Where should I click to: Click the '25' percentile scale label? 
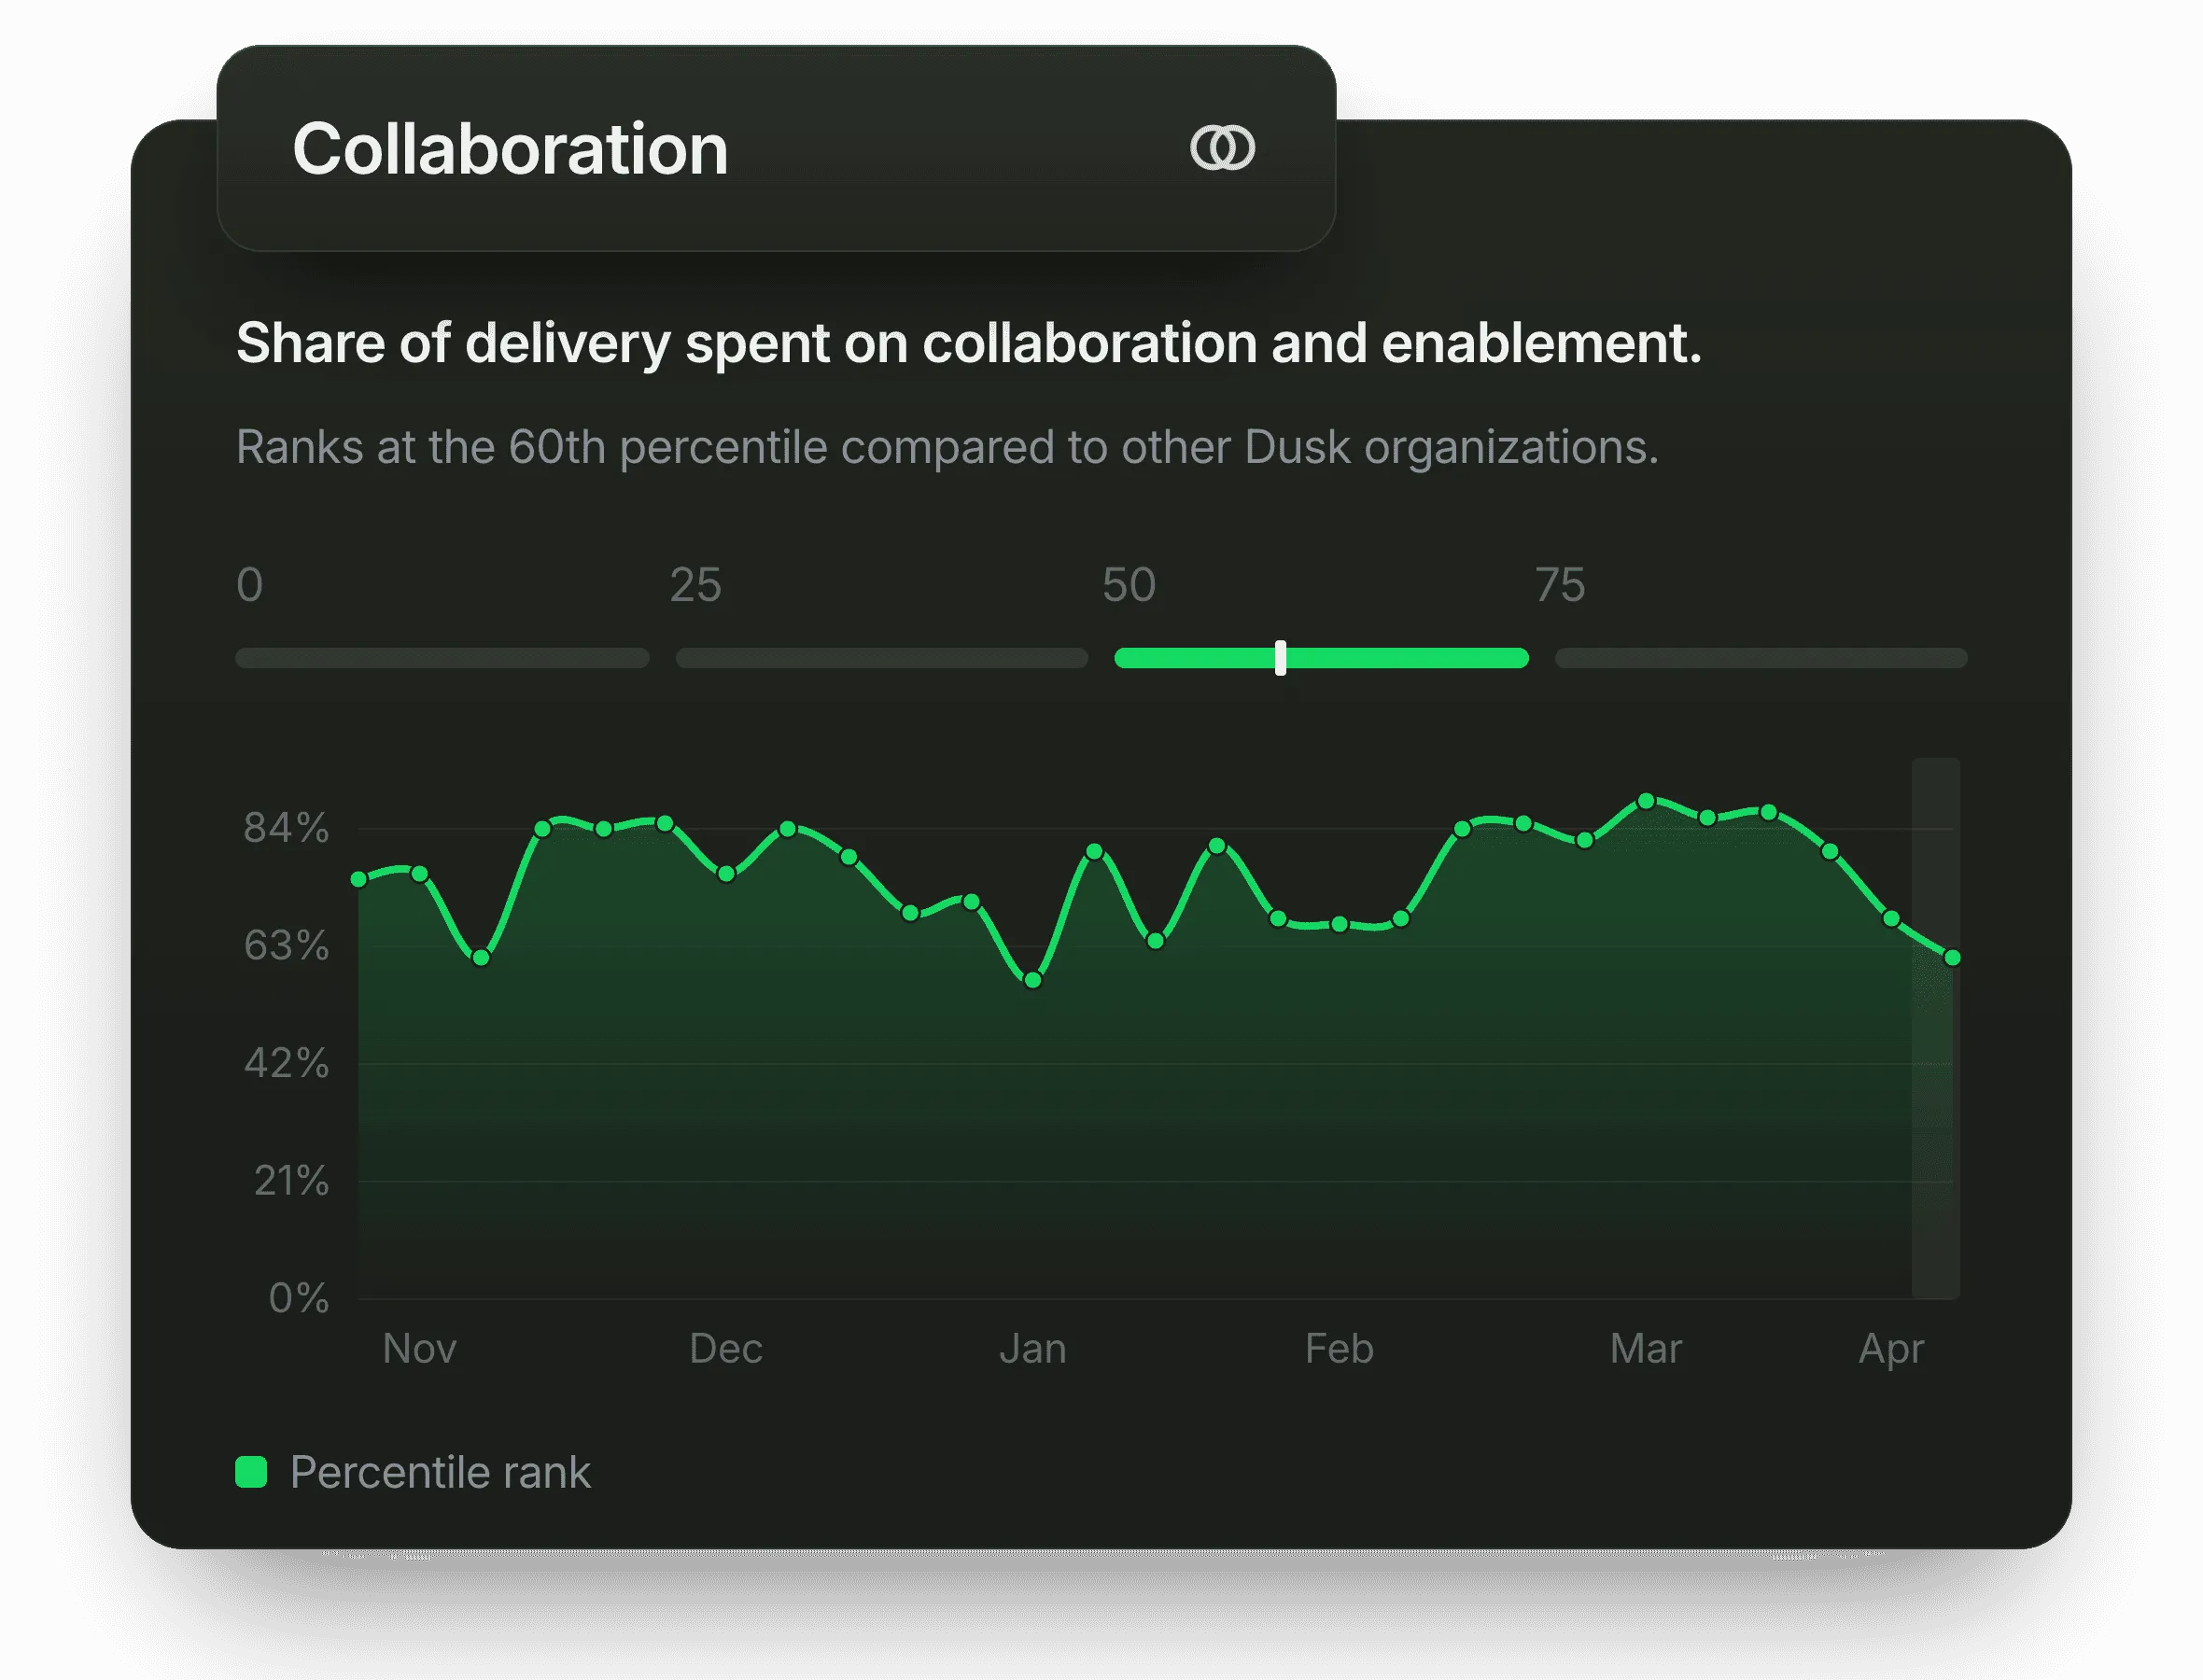(695, 585)
